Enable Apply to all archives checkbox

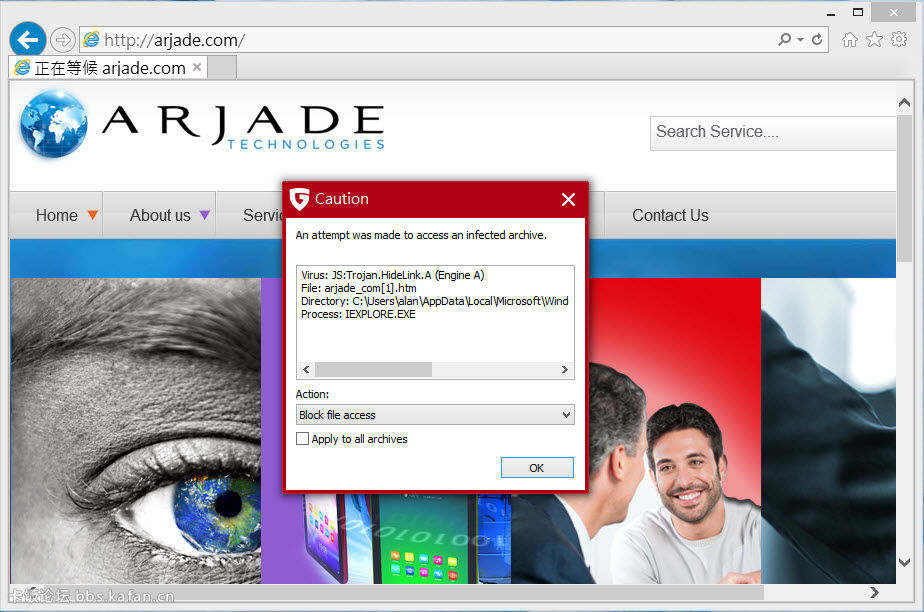(302, 439)
